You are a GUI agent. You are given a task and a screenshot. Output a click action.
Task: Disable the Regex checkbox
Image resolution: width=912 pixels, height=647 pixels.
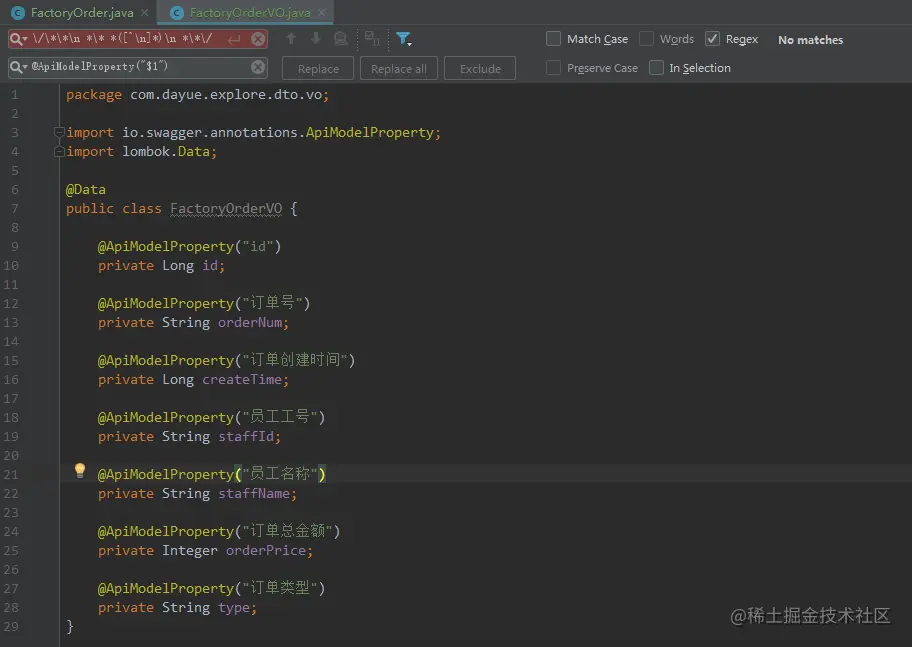click(711, 39)
